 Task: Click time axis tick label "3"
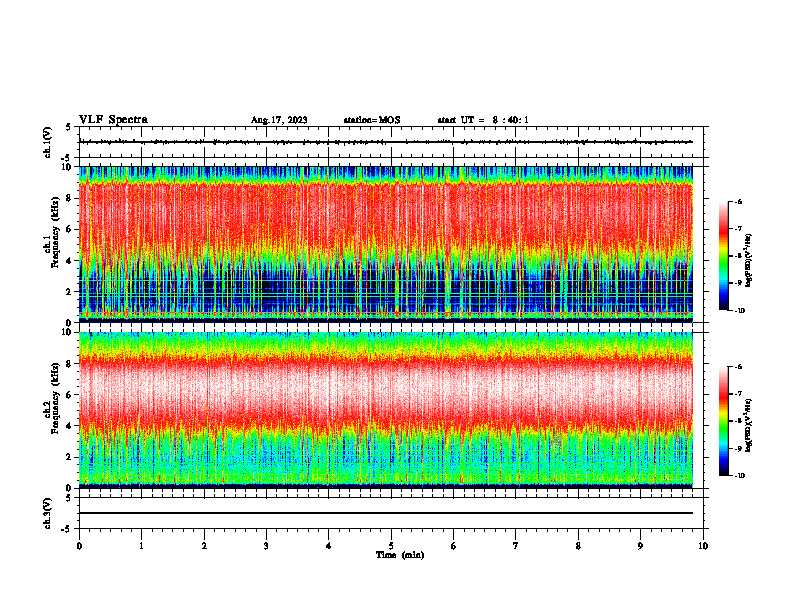point(266,546)
